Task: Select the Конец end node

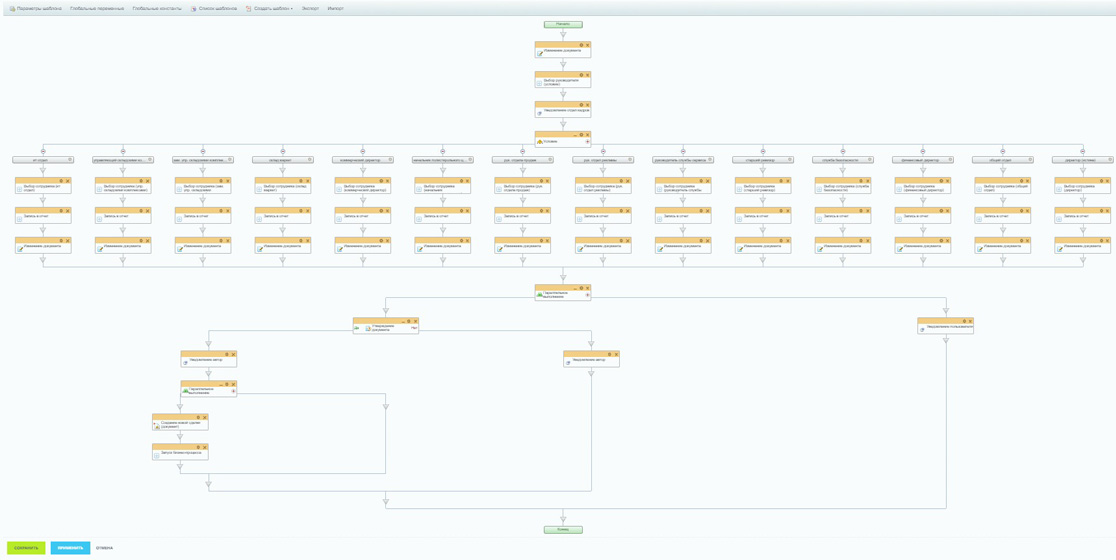Action: (563, 529)
